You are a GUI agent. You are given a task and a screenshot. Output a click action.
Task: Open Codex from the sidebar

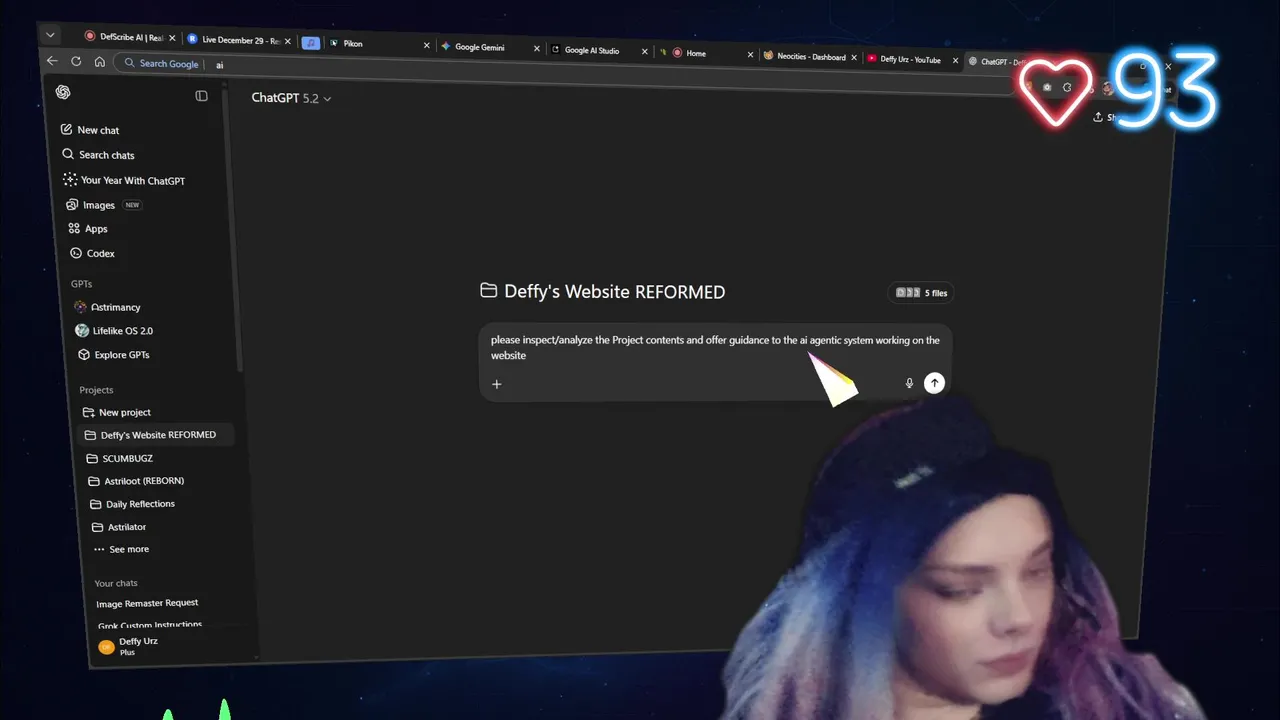pos(92,254)
